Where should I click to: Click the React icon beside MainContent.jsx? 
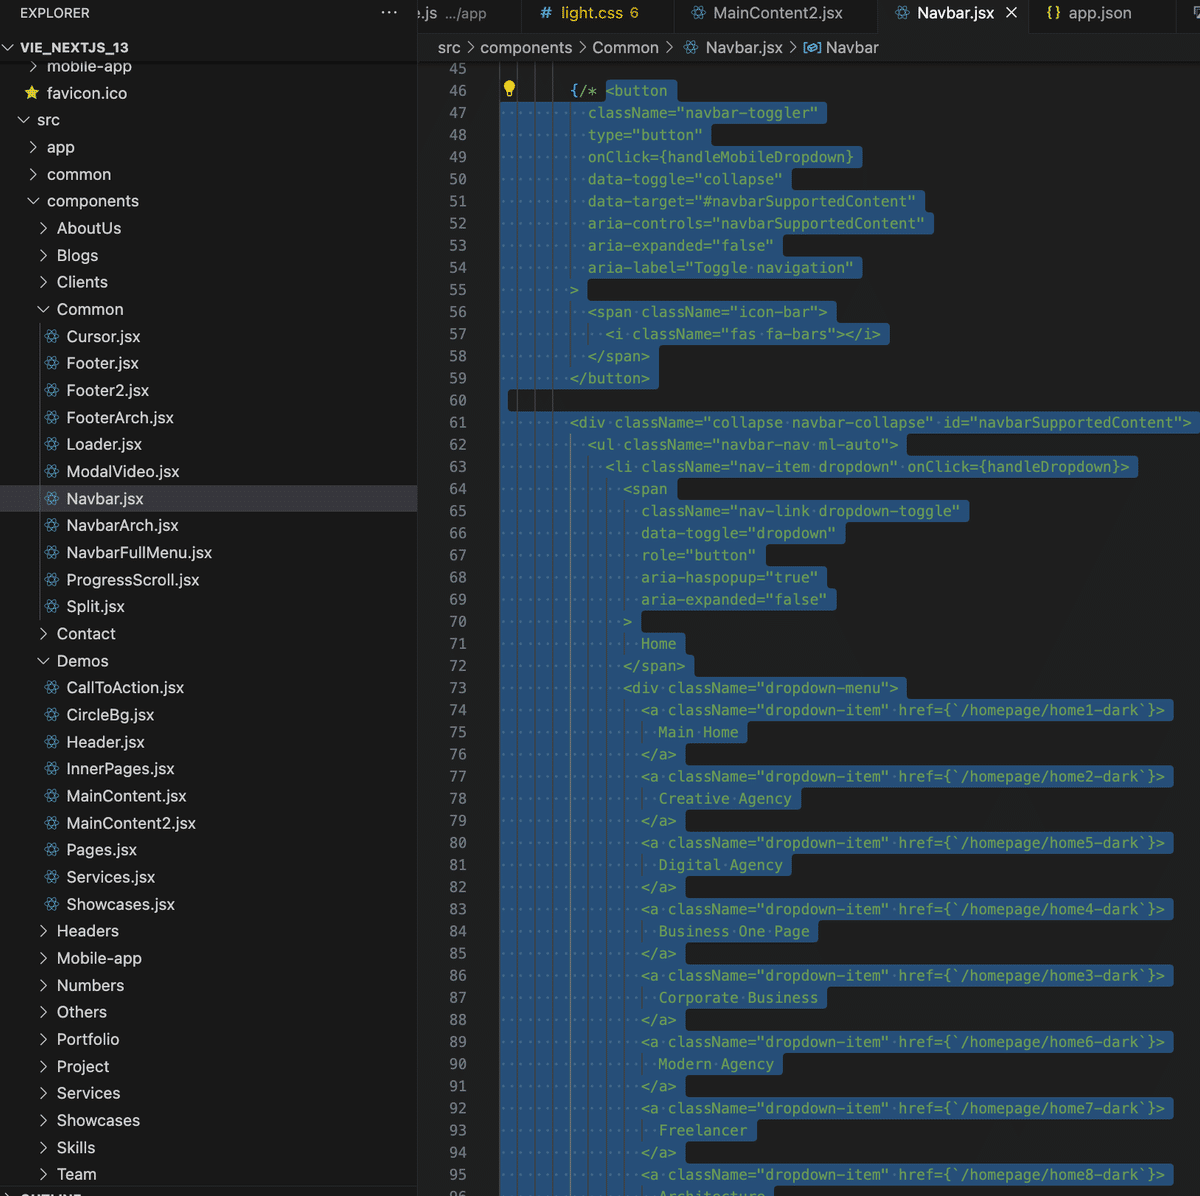pos(52,795)
